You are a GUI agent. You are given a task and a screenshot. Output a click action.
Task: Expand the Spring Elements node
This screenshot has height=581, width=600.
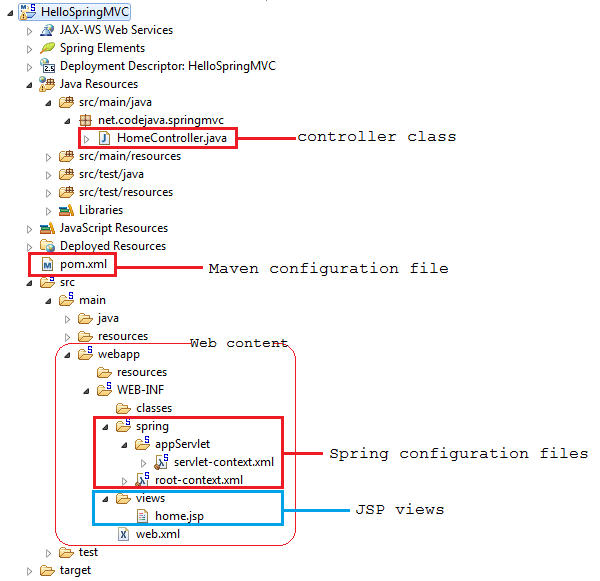pos(29,49)
